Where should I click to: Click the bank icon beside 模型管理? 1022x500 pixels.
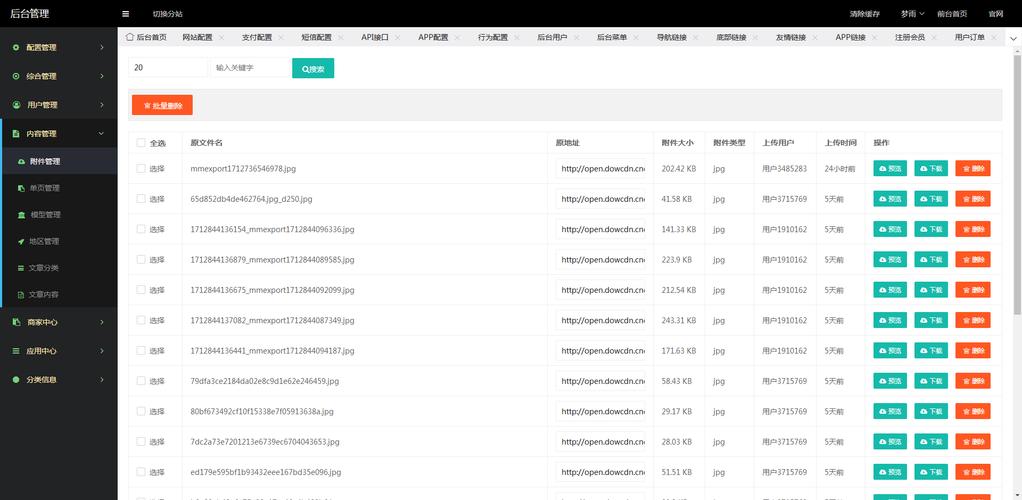click(22, 215)
